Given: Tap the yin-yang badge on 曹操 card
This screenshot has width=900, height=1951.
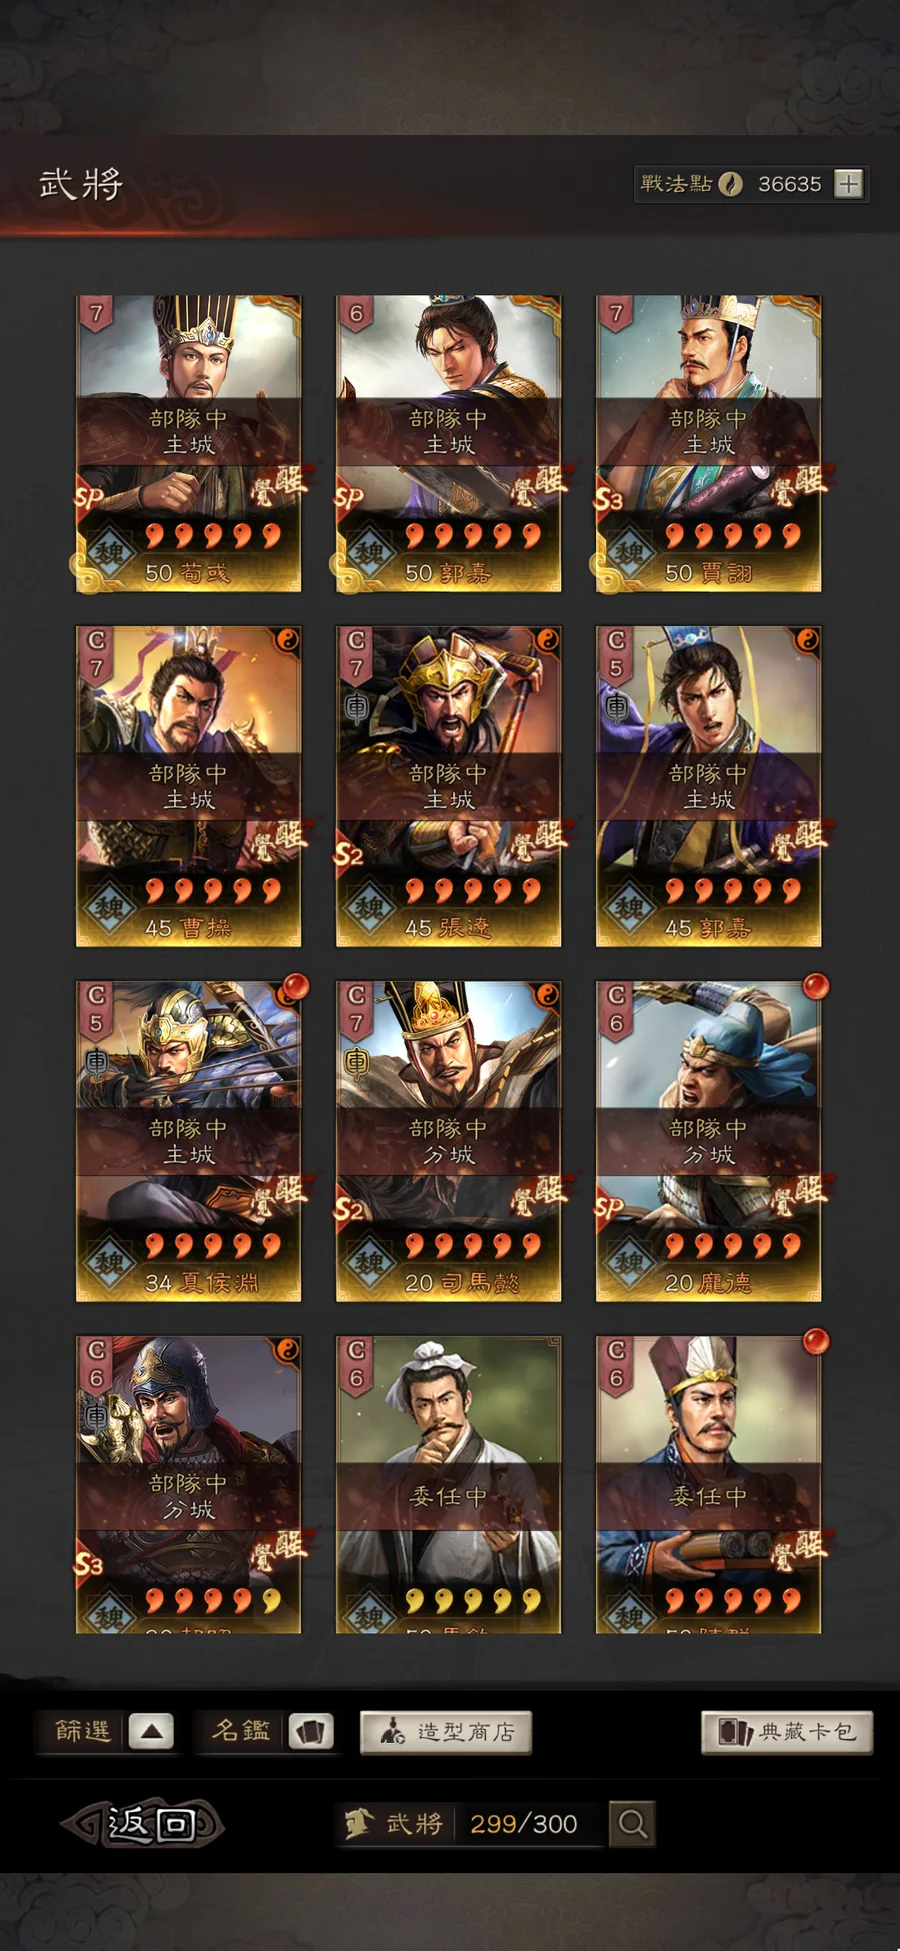Looking at the screenshot, I should coord(287,640).
